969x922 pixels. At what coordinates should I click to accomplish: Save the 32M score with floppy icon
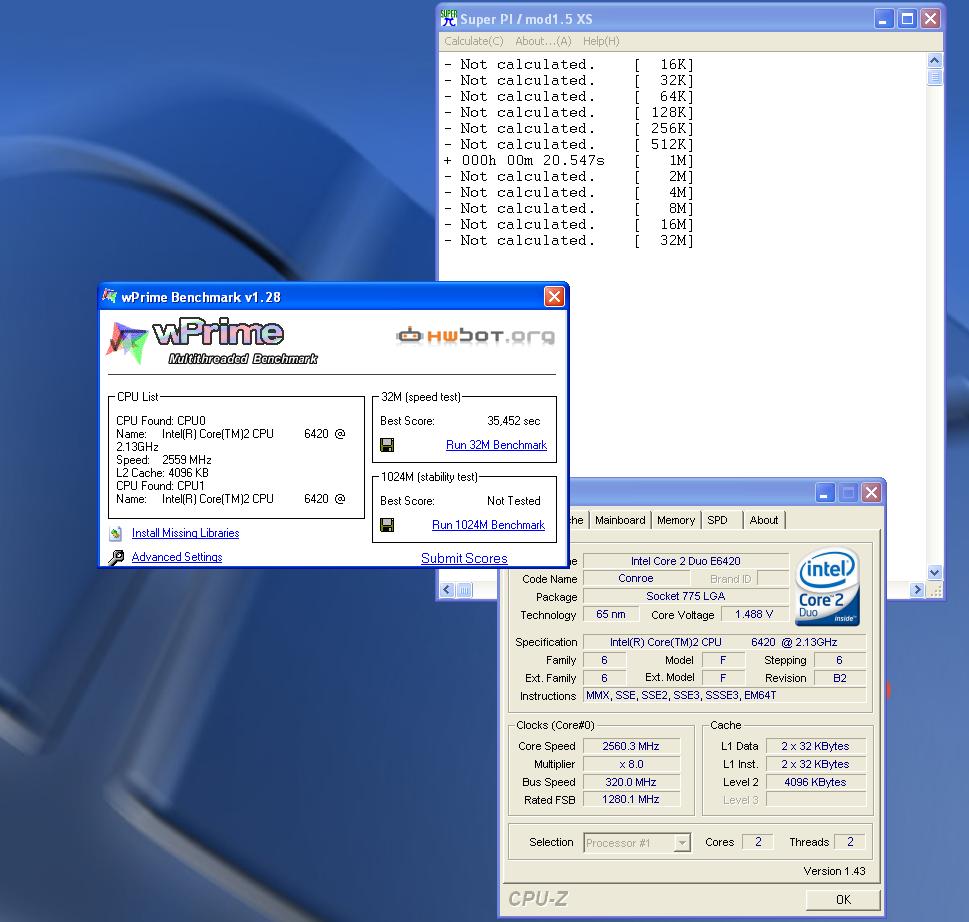point(387,445)
